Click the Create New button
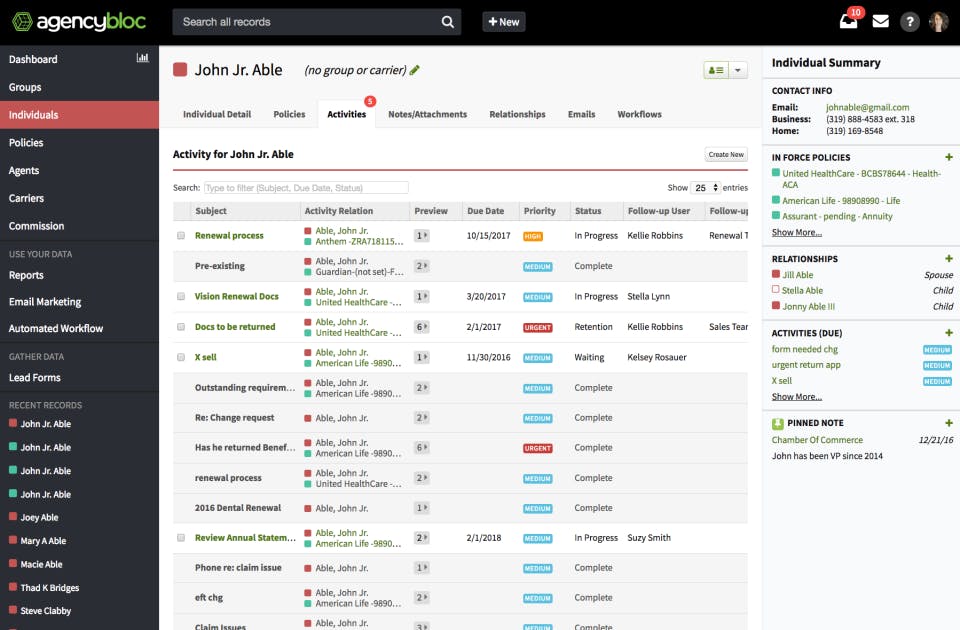 coord(726,154)
